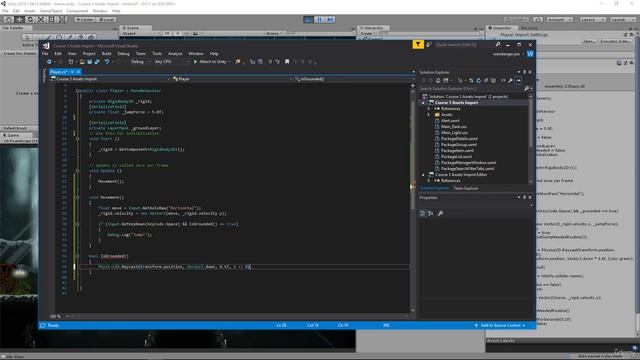
Task: Toggle Unity's Local handle rotation button
Action: tap(106, 19)
